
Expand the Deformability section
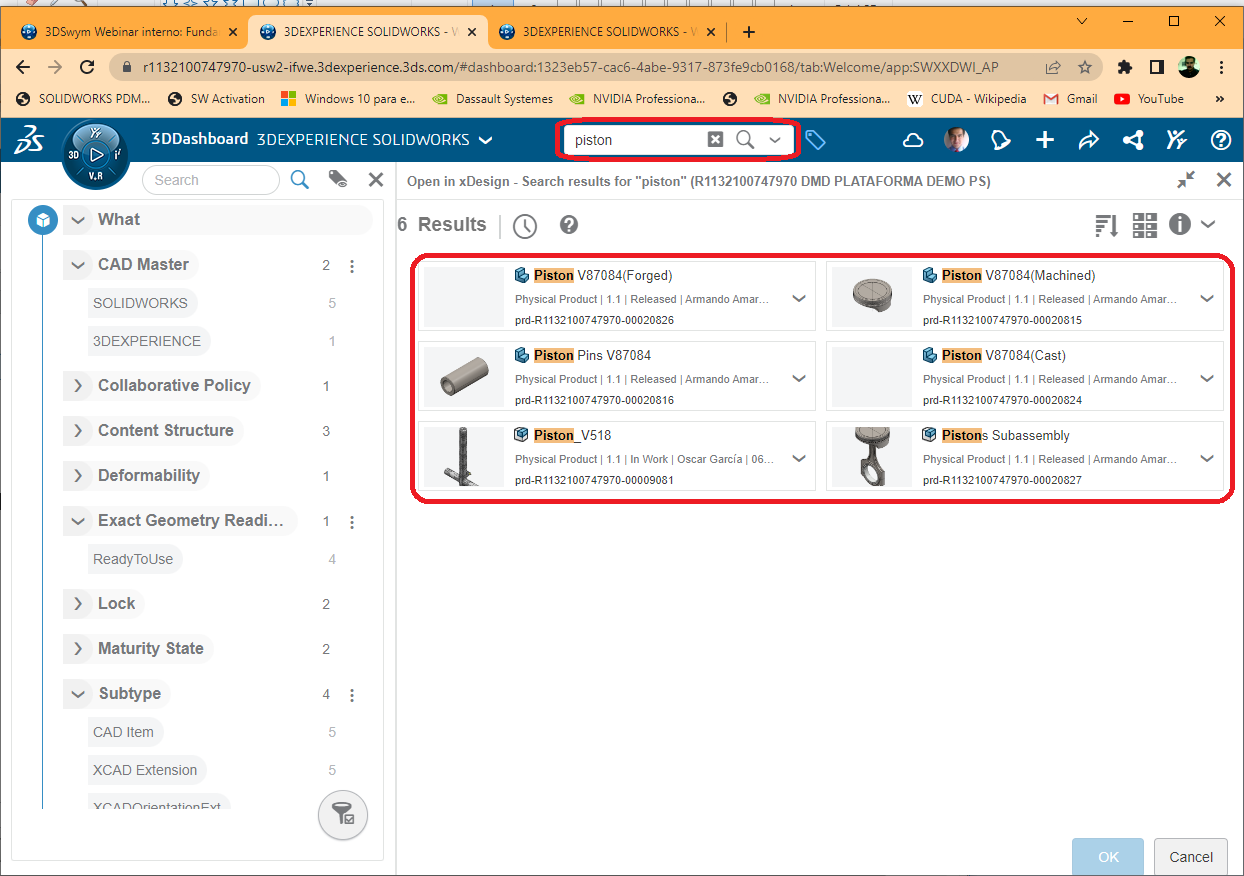[78, 476]
